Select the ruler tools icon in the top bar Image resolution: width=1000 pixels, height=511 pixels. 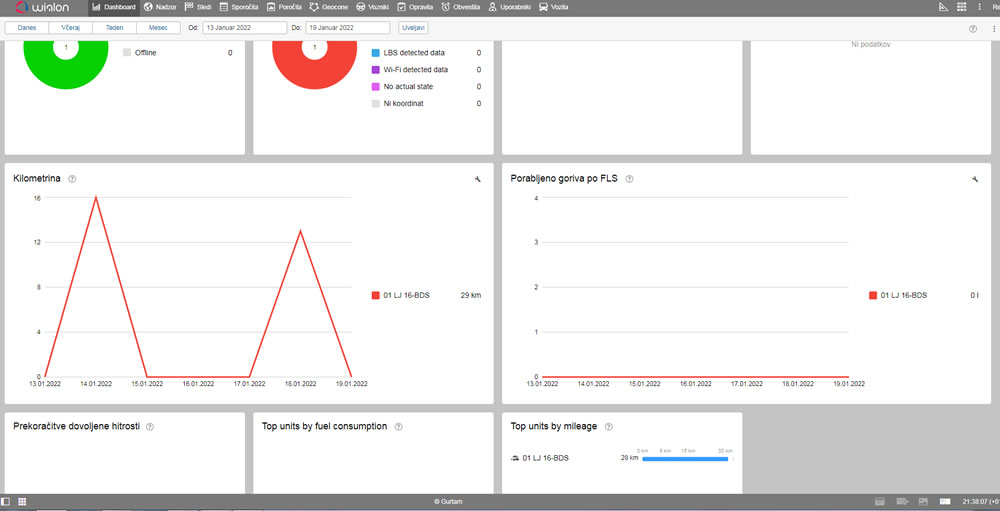pyautogui.click(x=943, y=7)
